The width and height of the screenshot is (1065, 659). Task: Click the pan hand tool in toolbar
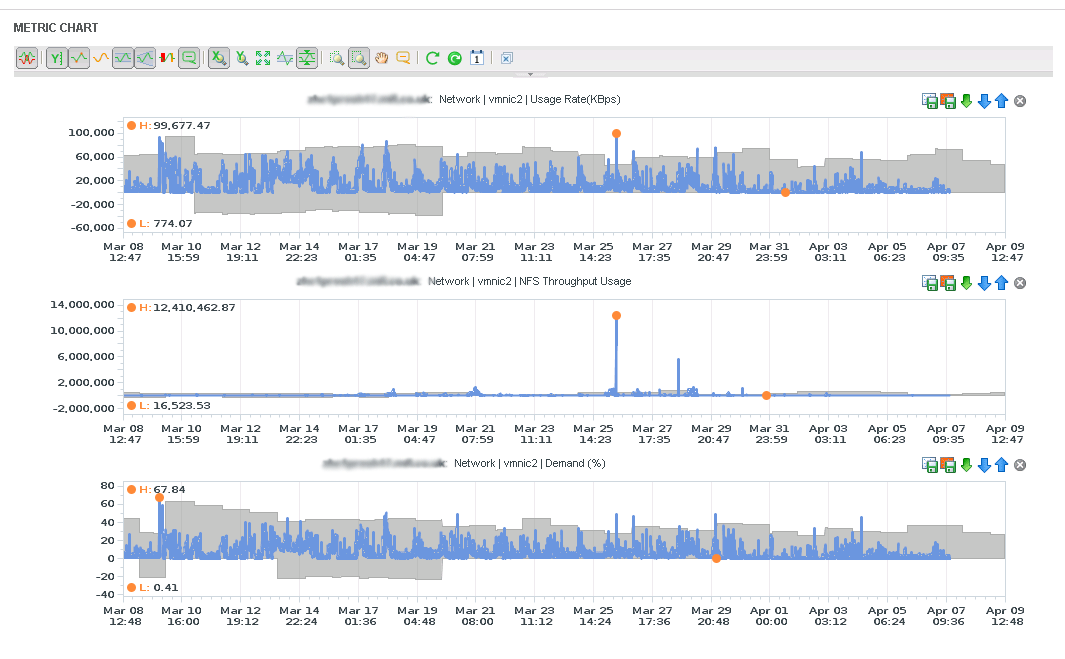point(382,59)
